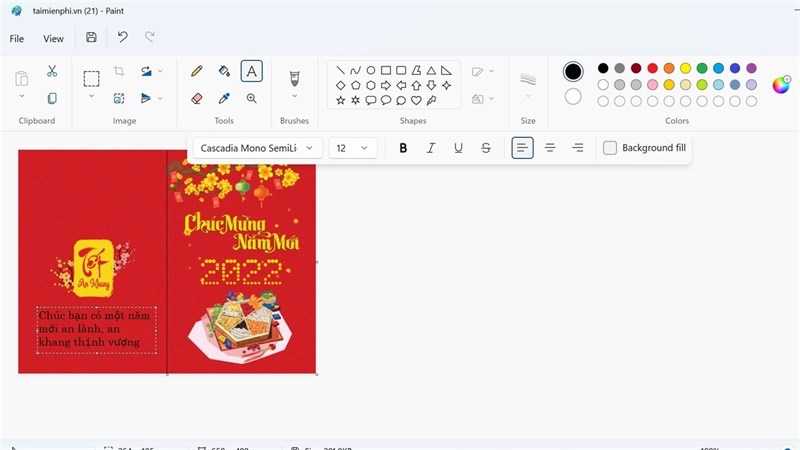Toggle Strikethrough text formatting

point(486,148)
